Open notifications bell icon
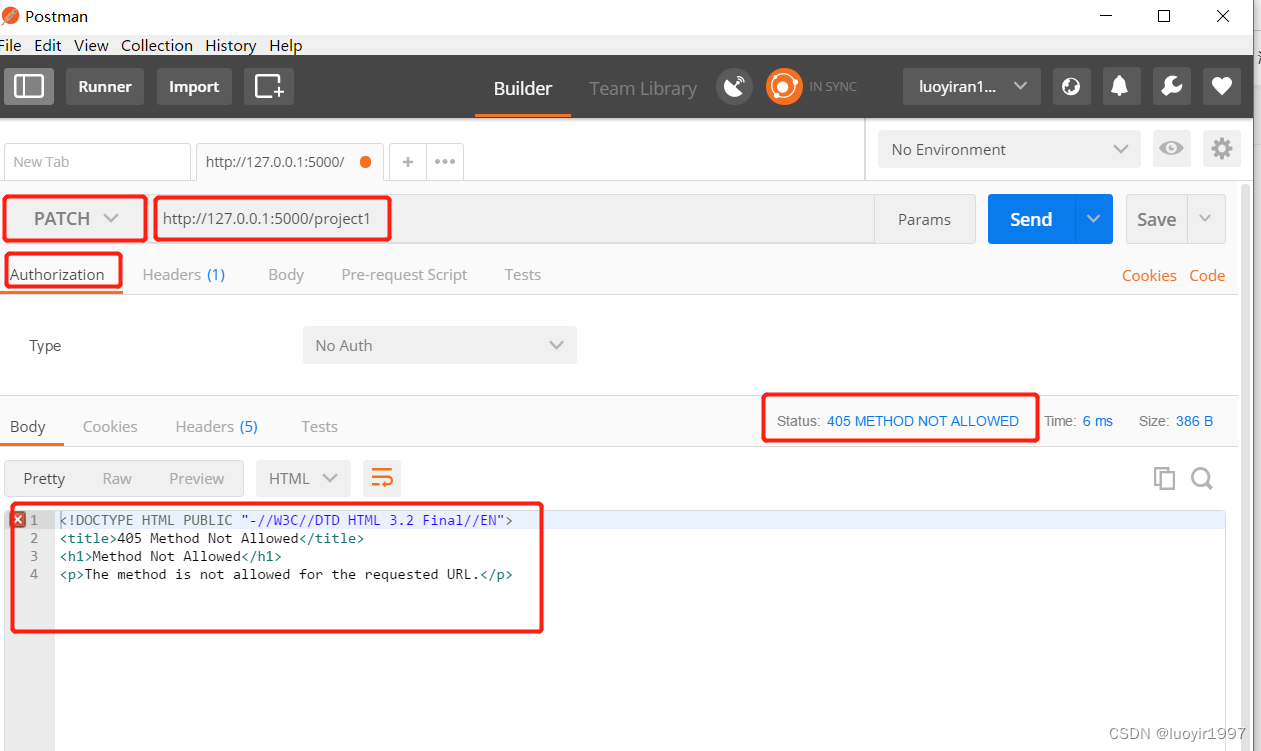The height and width of the screenshot is (751, 1261). click(1121, 87)
